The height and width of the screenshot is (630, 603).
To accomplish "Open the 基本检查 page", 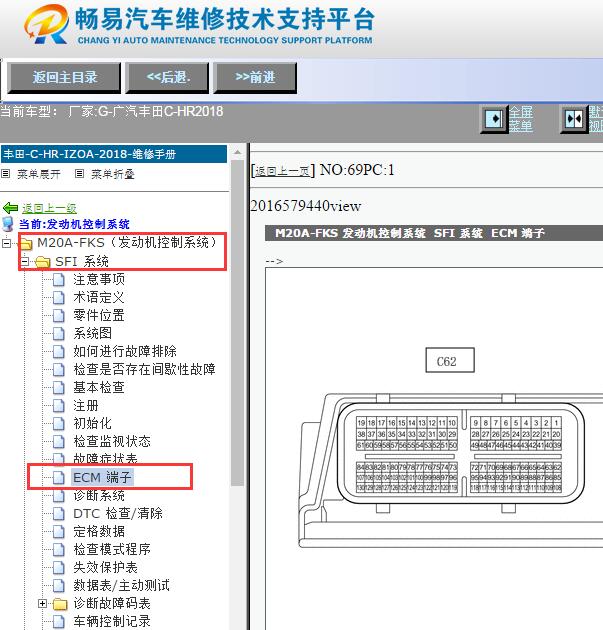I will click(x=99, y=387).
